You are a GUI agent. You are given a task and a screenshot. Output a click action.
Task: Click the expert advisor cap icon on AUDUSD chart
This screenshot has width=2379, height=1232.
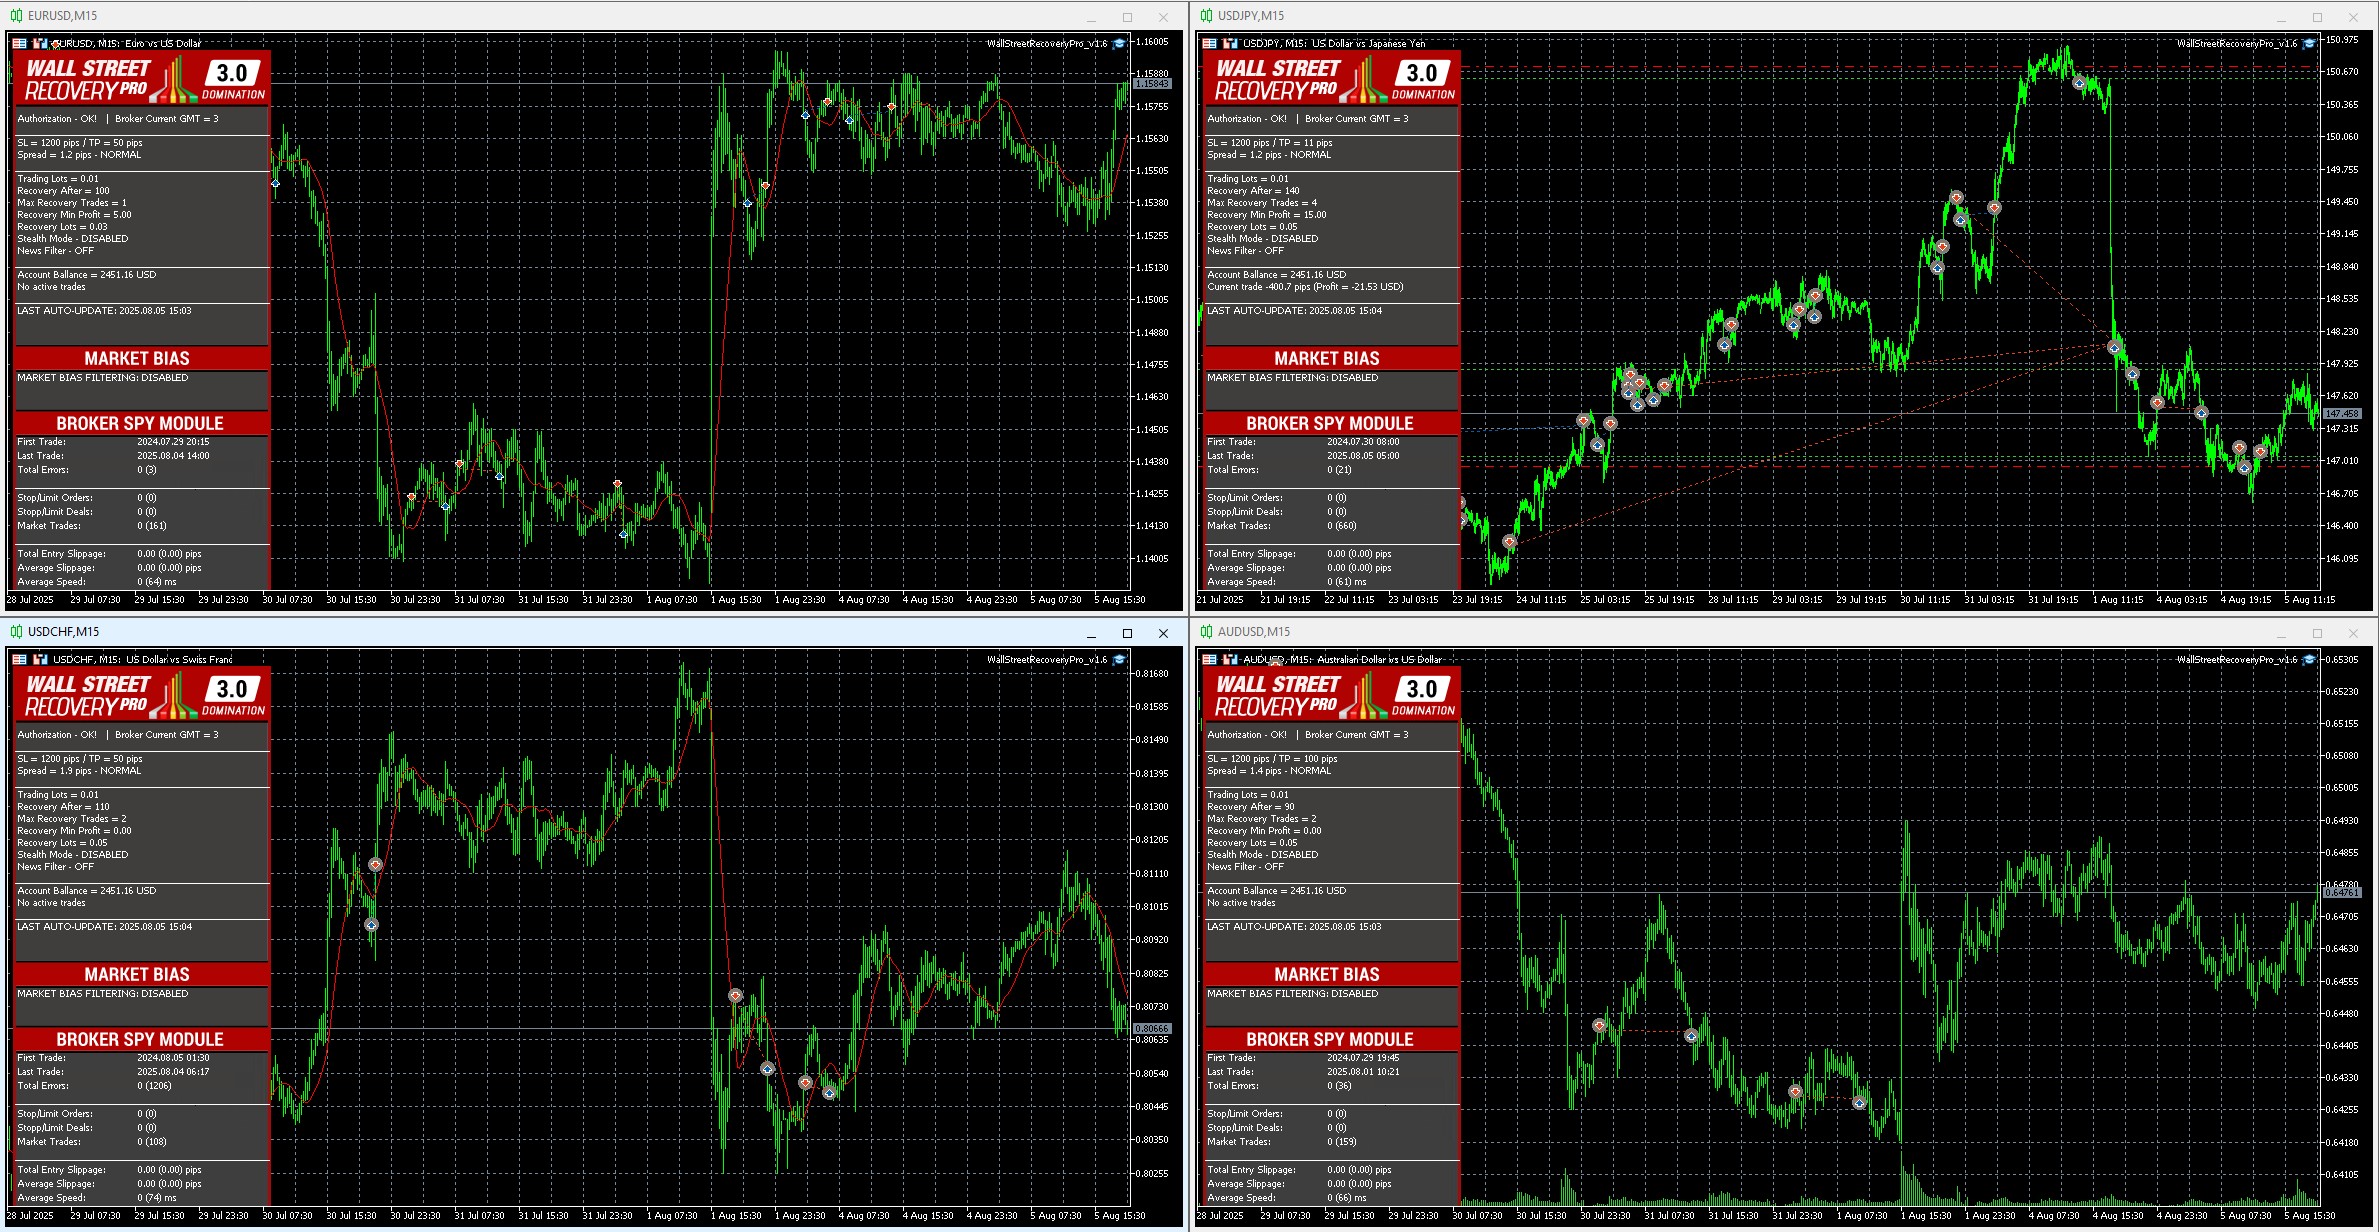tap(2310, 659)
